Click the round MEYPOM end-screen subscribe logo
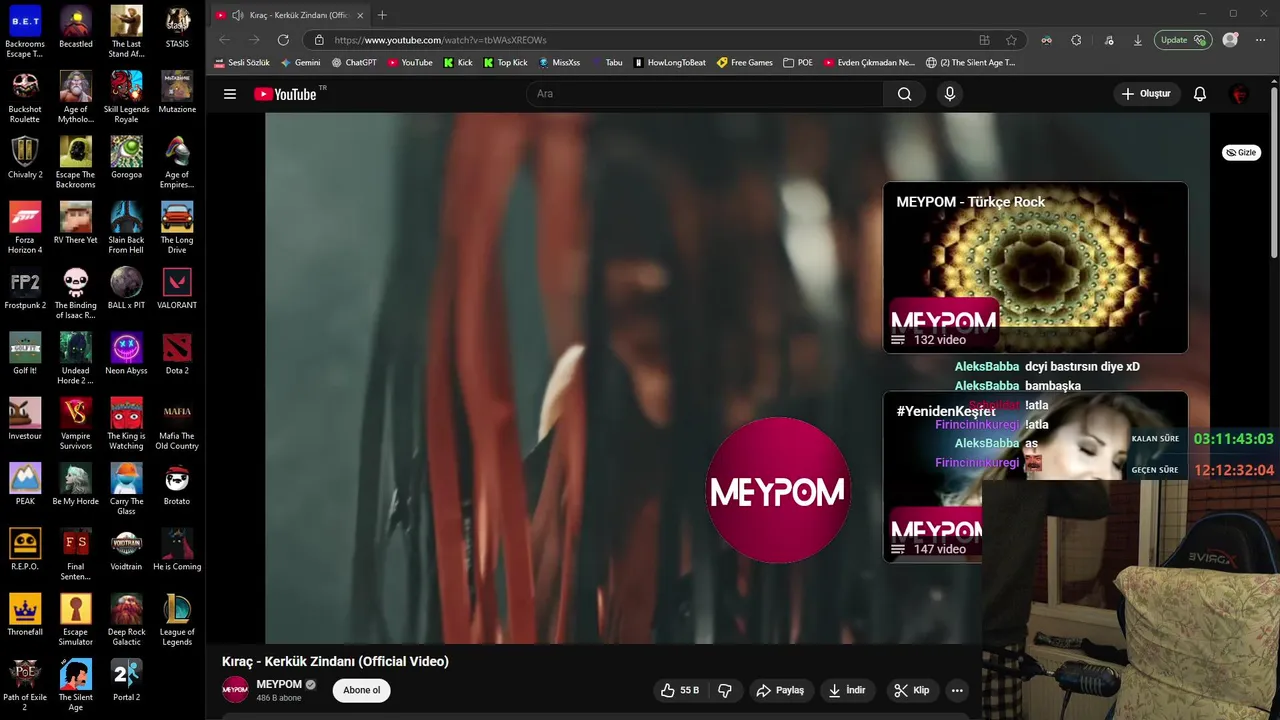The width and height of the screenshot is (1280, 720). coord(778,490)
